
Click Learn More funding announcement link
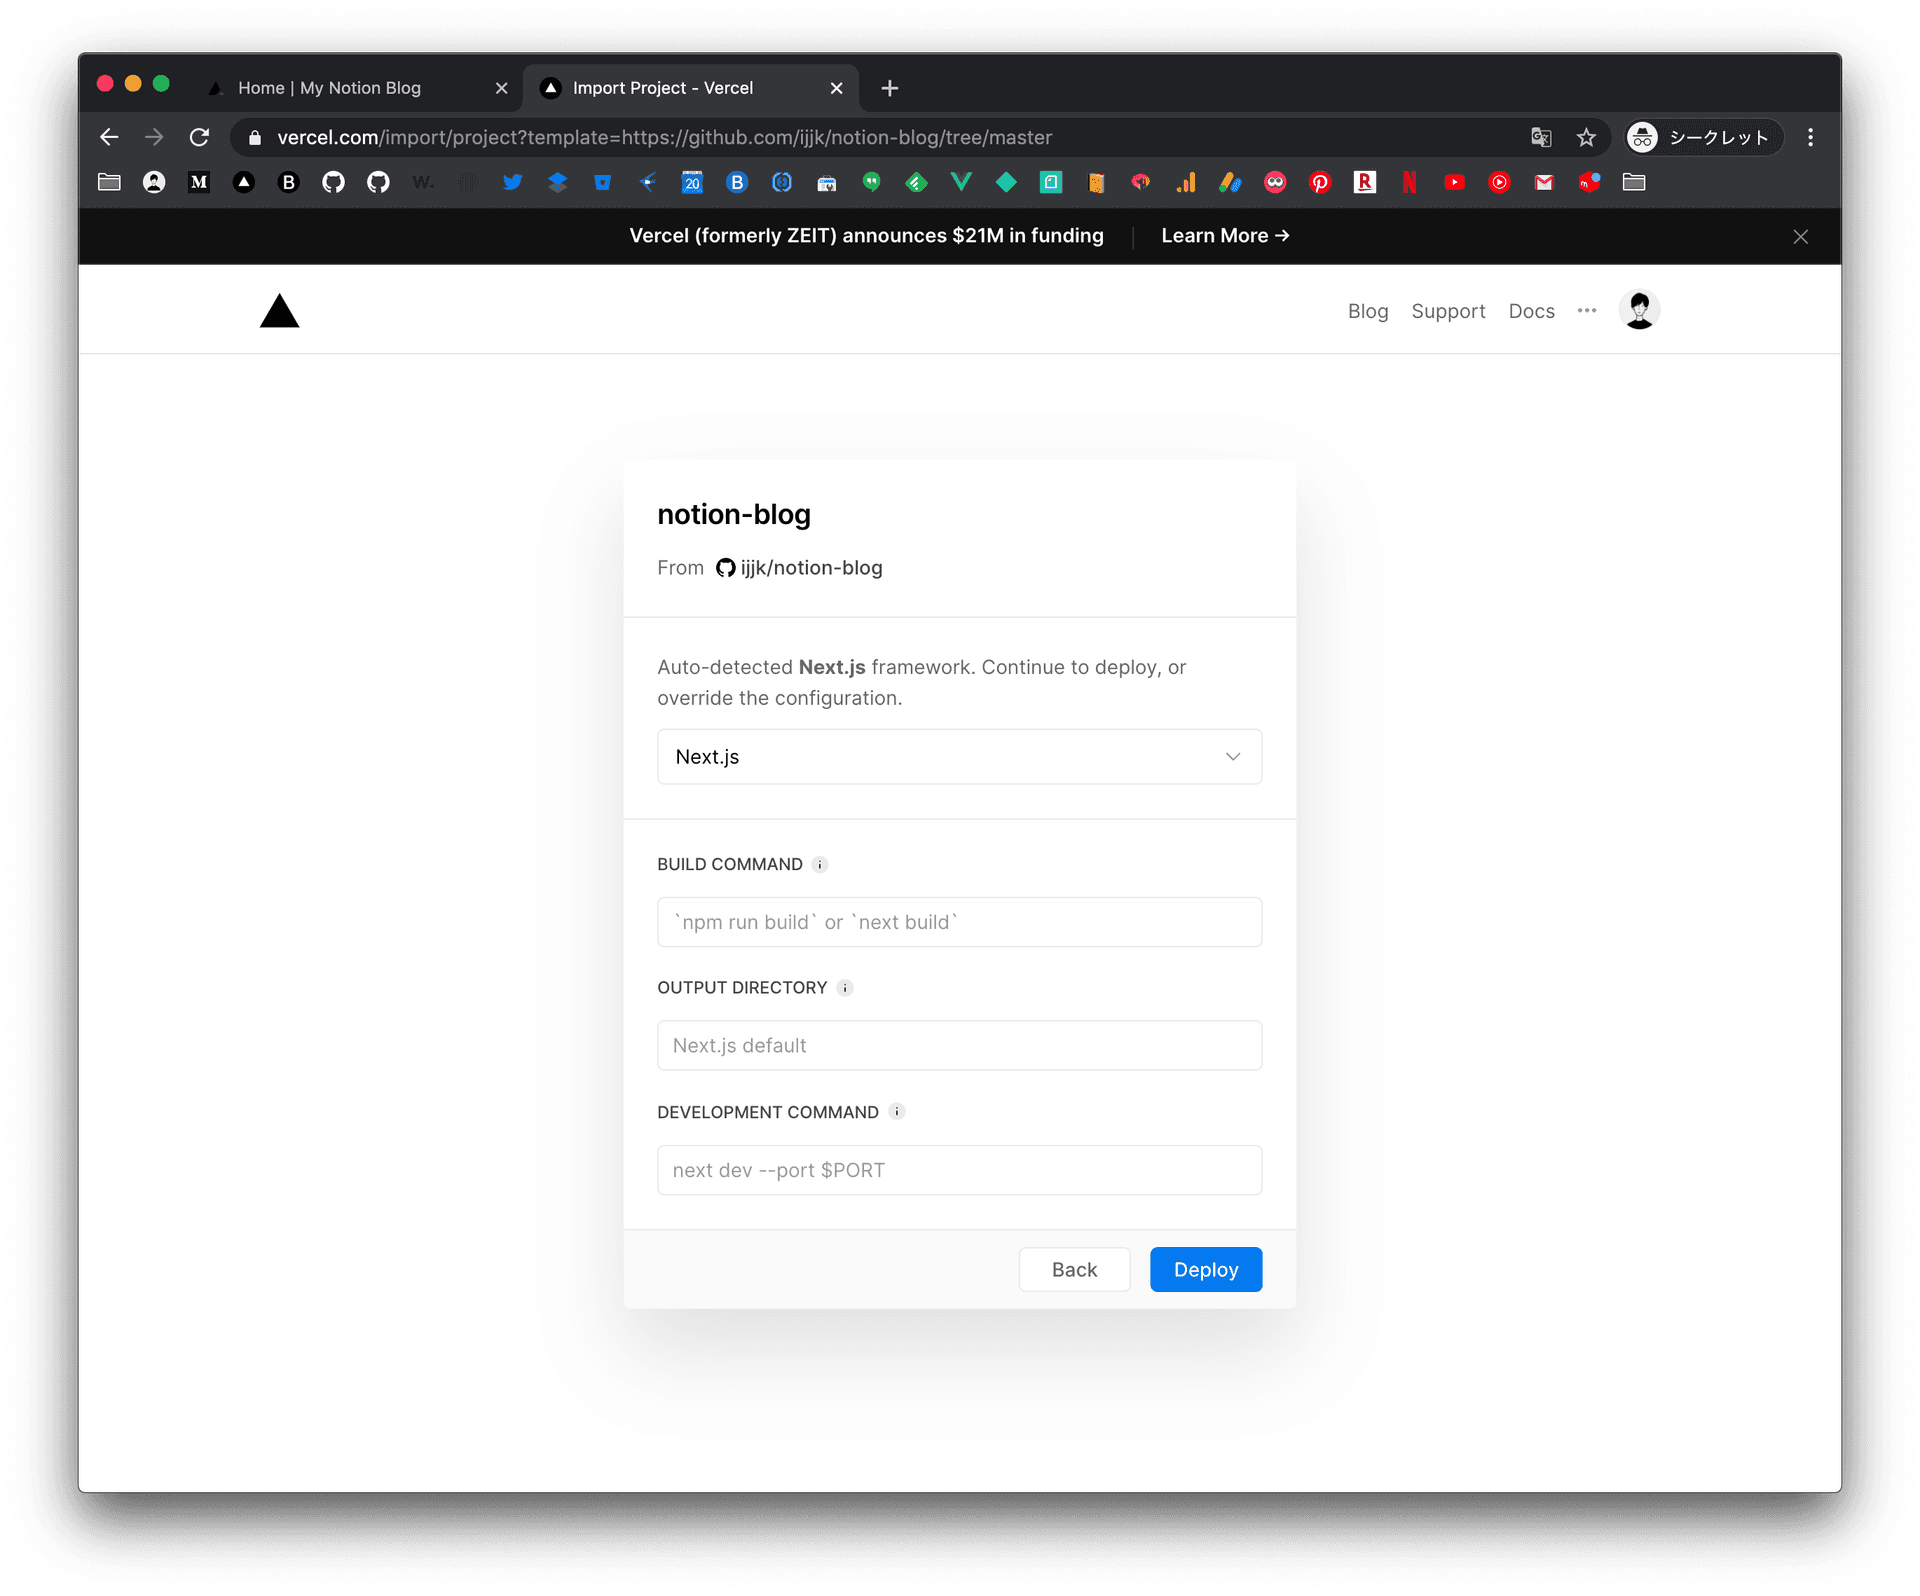[1225, 236]
